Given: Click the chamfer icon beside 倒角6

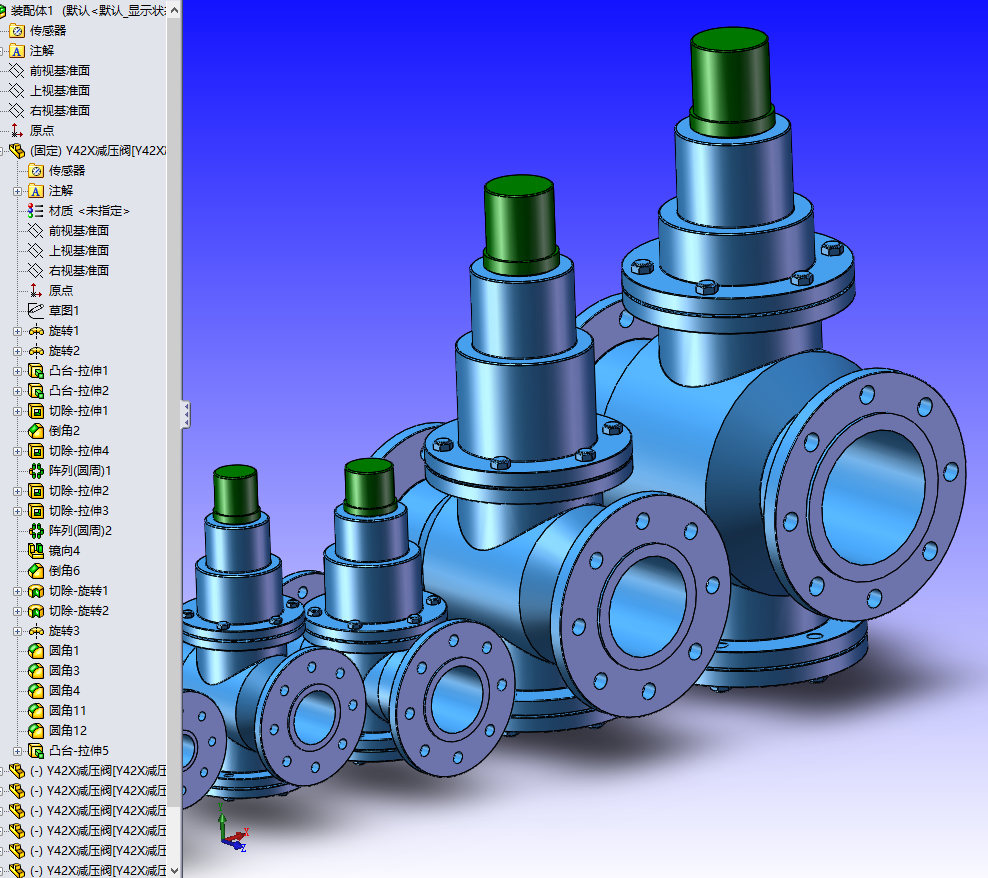Looking at the screenshot, I should 36,571.
